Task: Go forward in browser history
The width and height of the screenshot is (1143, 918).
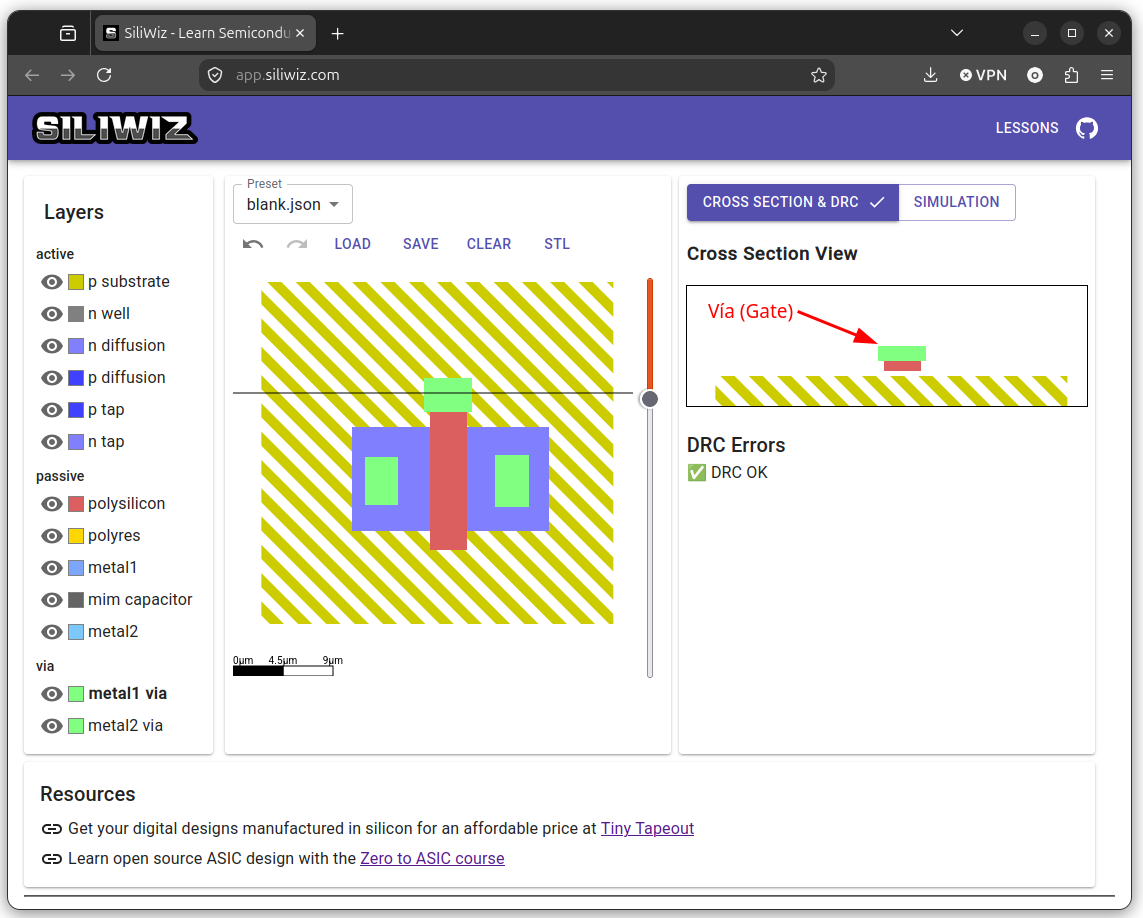Action: [68, 75]
